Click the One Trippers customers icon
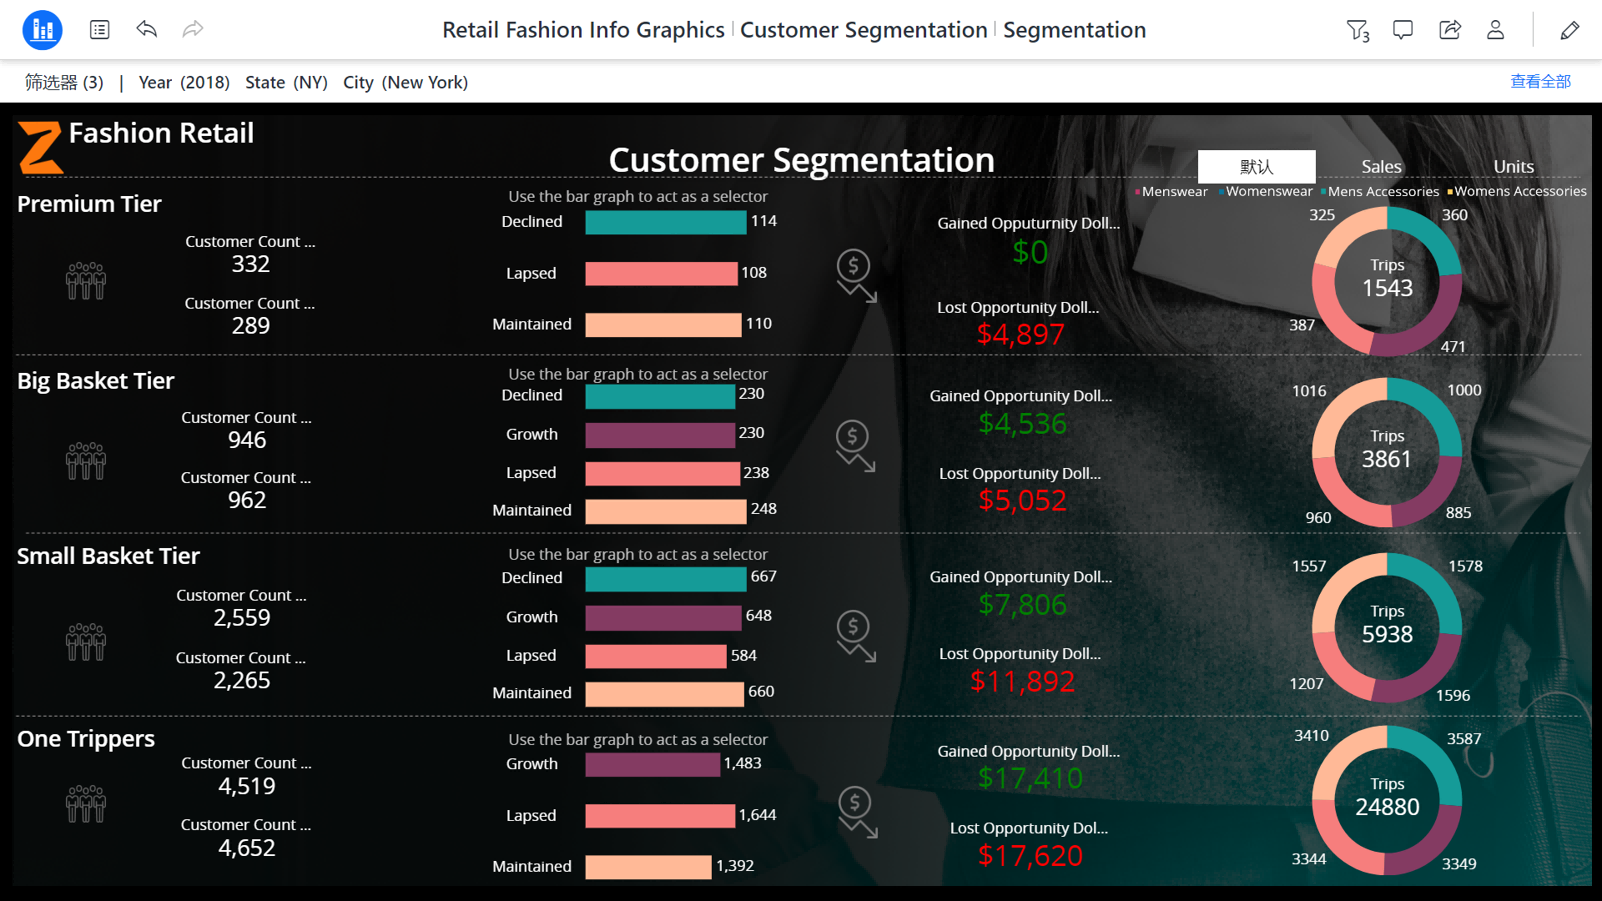 coord(86,804)
